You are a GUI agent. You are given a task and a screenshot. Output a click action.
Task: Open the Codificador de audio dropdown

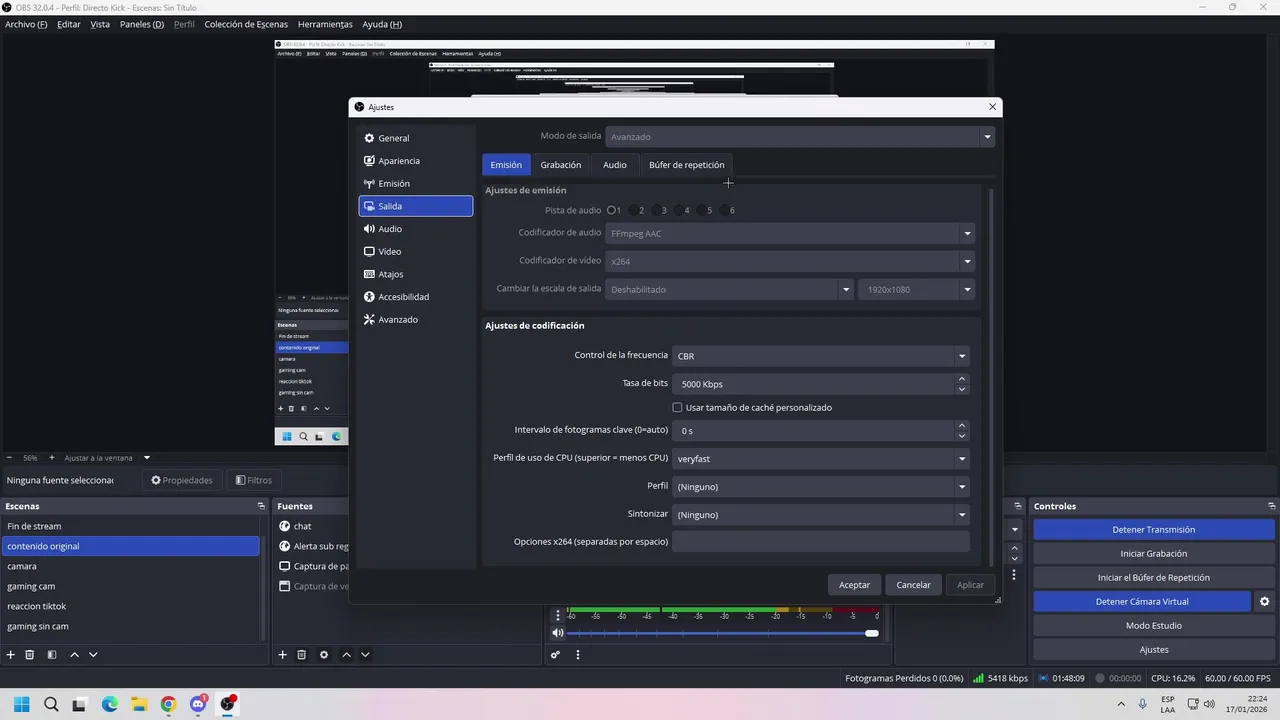click(790, 234)
